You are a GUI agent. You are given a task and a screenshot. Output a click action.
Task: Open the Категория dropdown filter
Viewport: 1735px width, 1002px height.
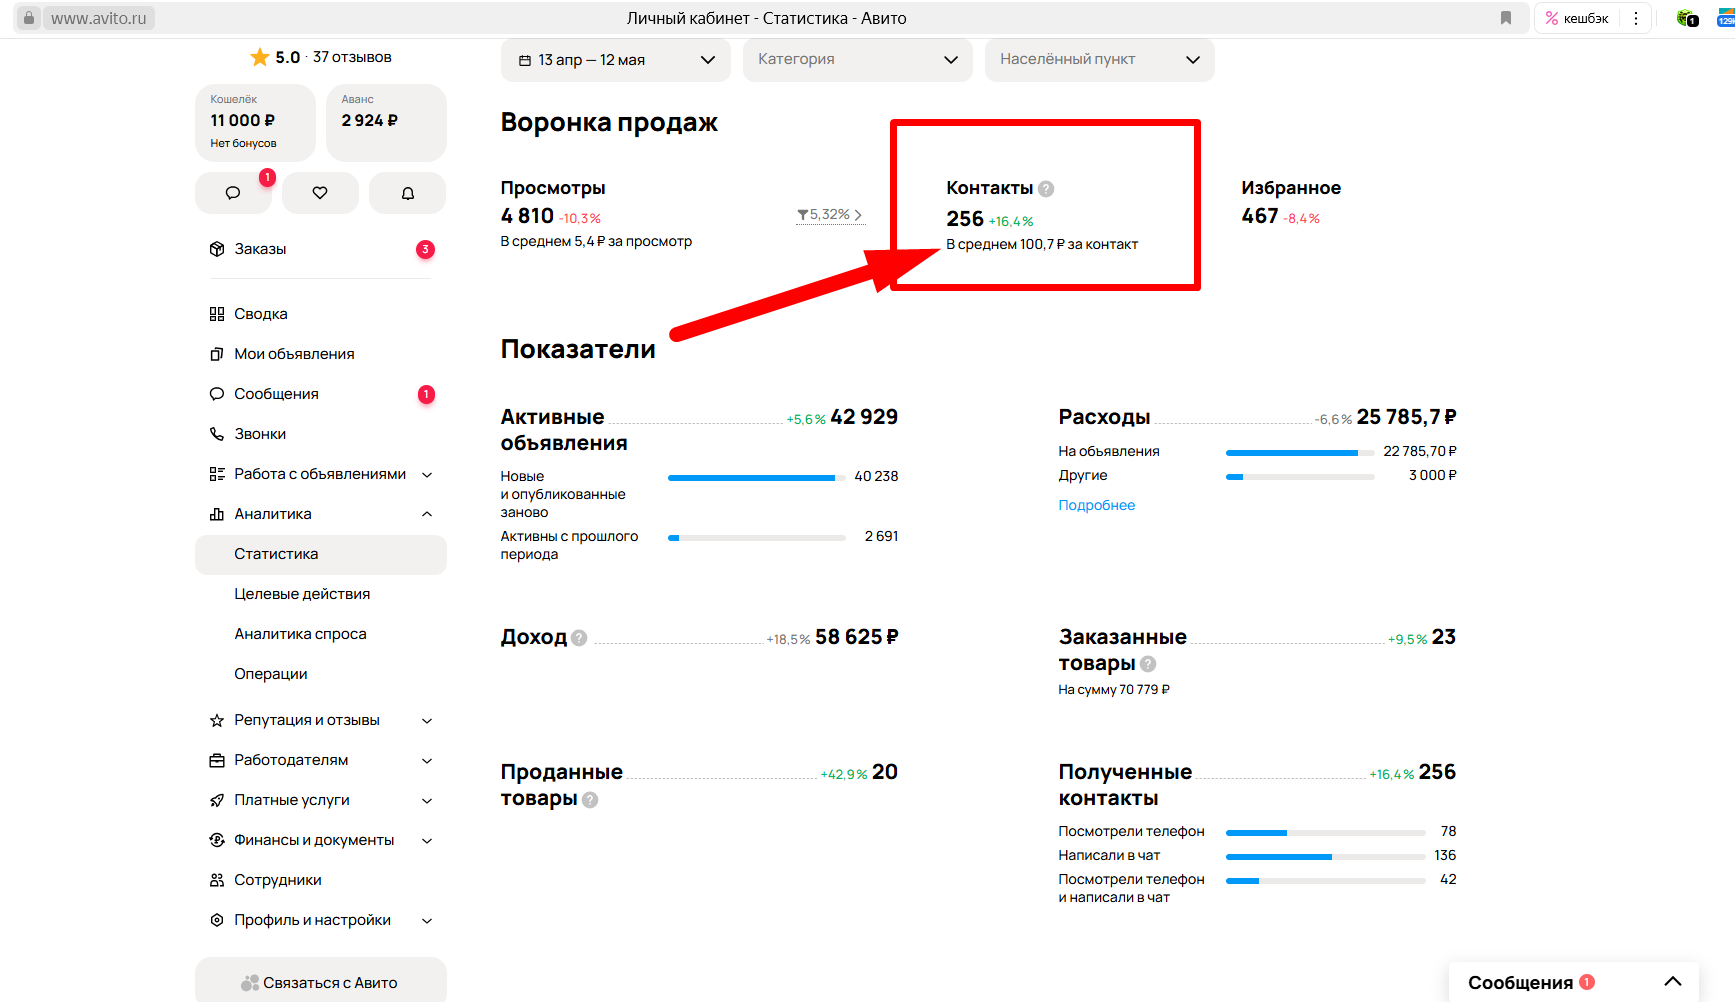pos(857,60)
